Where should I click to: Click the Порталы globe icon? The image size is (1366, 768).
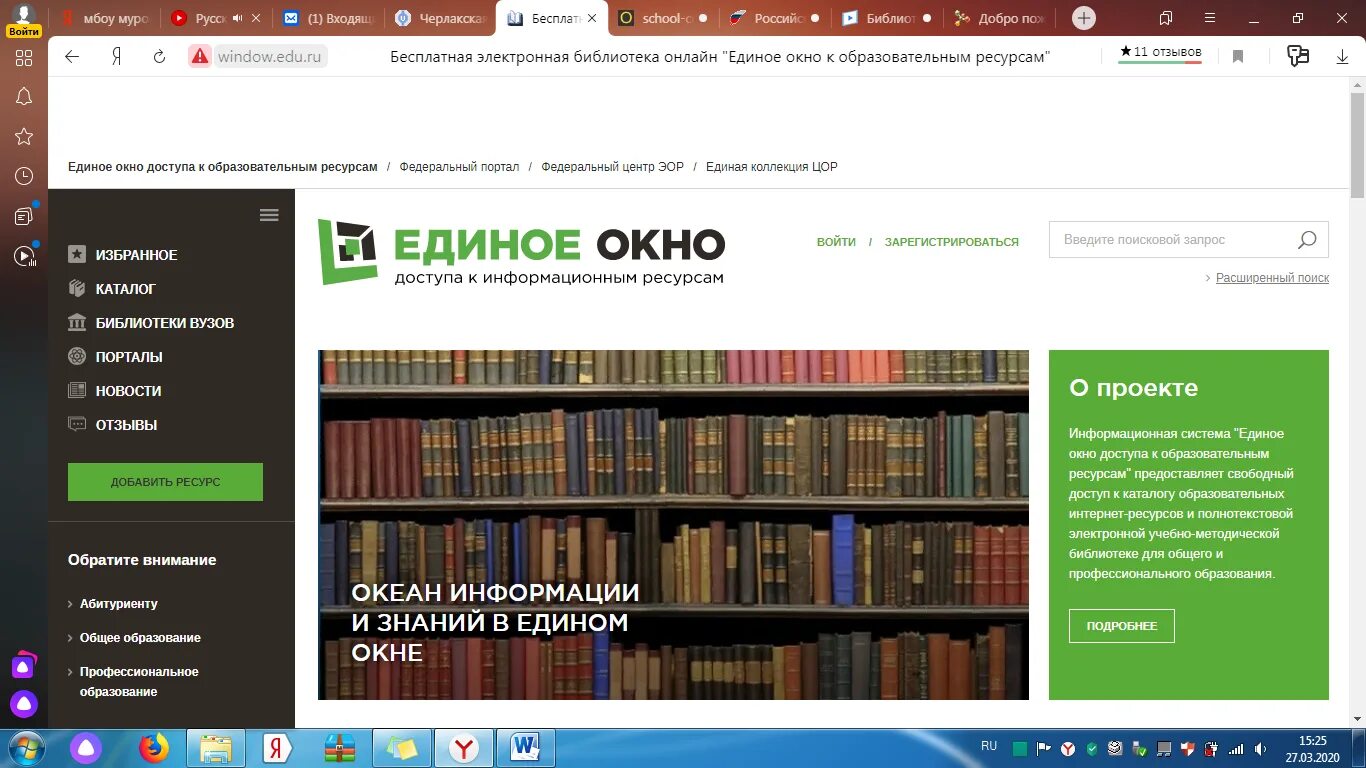pyautogui.click(x=77, y=357)
